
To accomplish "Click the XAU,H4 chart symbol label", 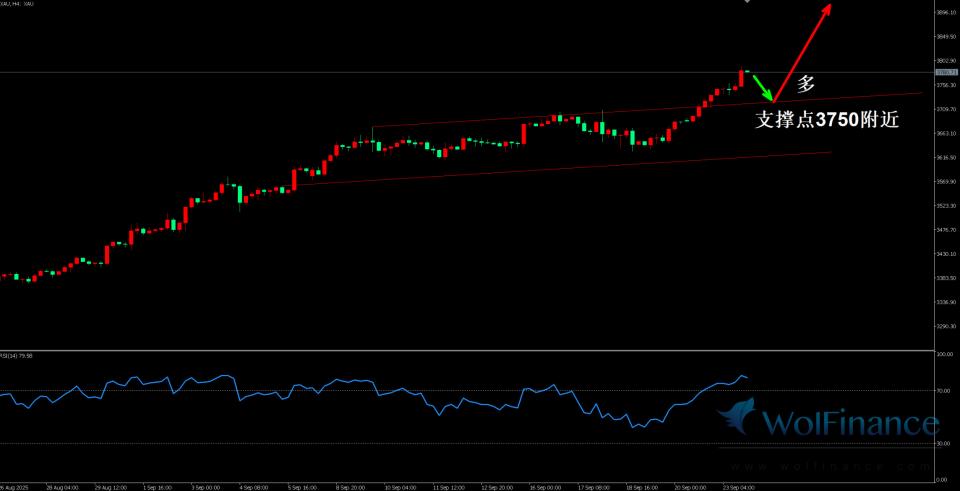I will 17,4.
